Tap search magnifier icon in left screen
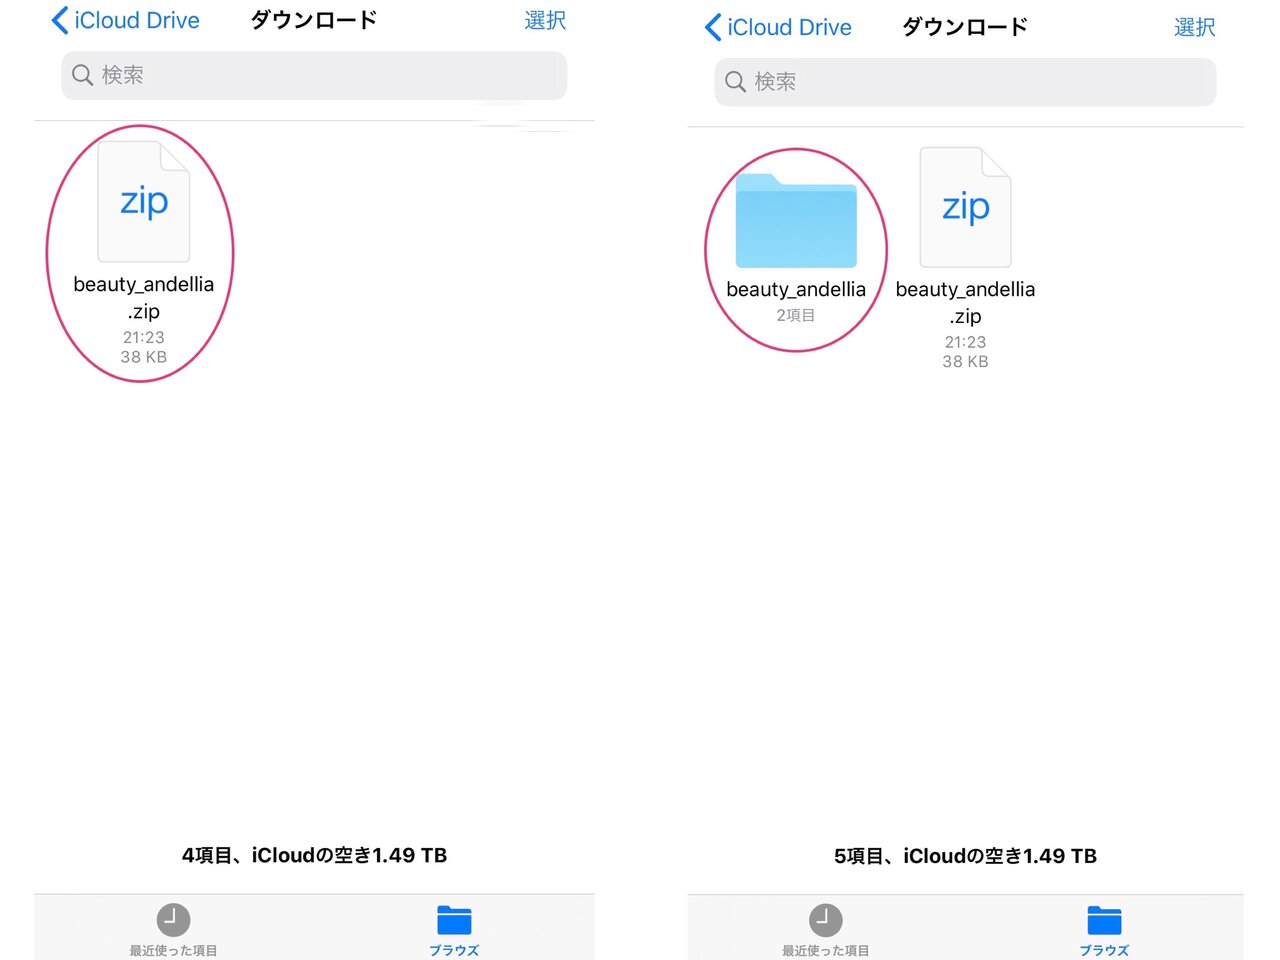 pos(83,75)
